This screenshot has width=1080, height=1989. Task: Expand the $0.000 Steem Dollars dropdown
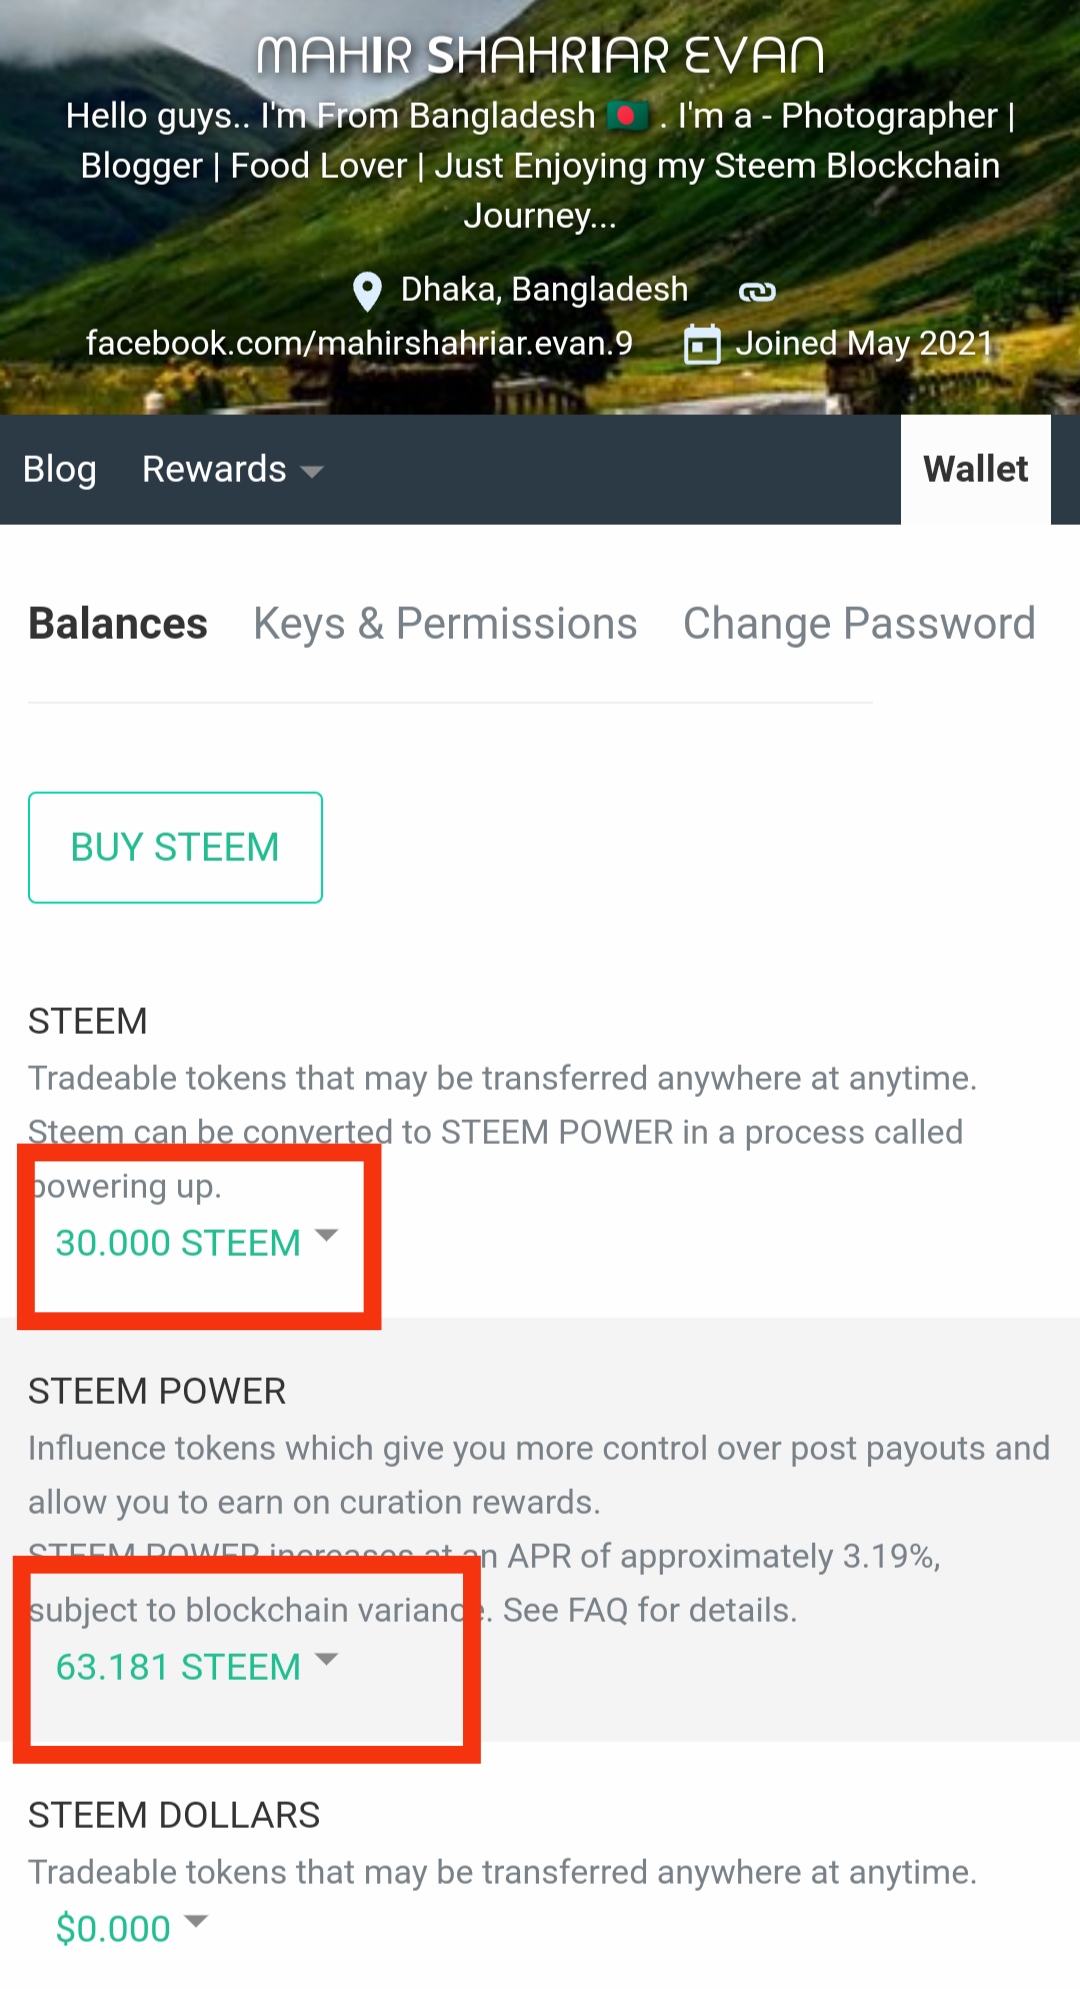(131, 1927)
